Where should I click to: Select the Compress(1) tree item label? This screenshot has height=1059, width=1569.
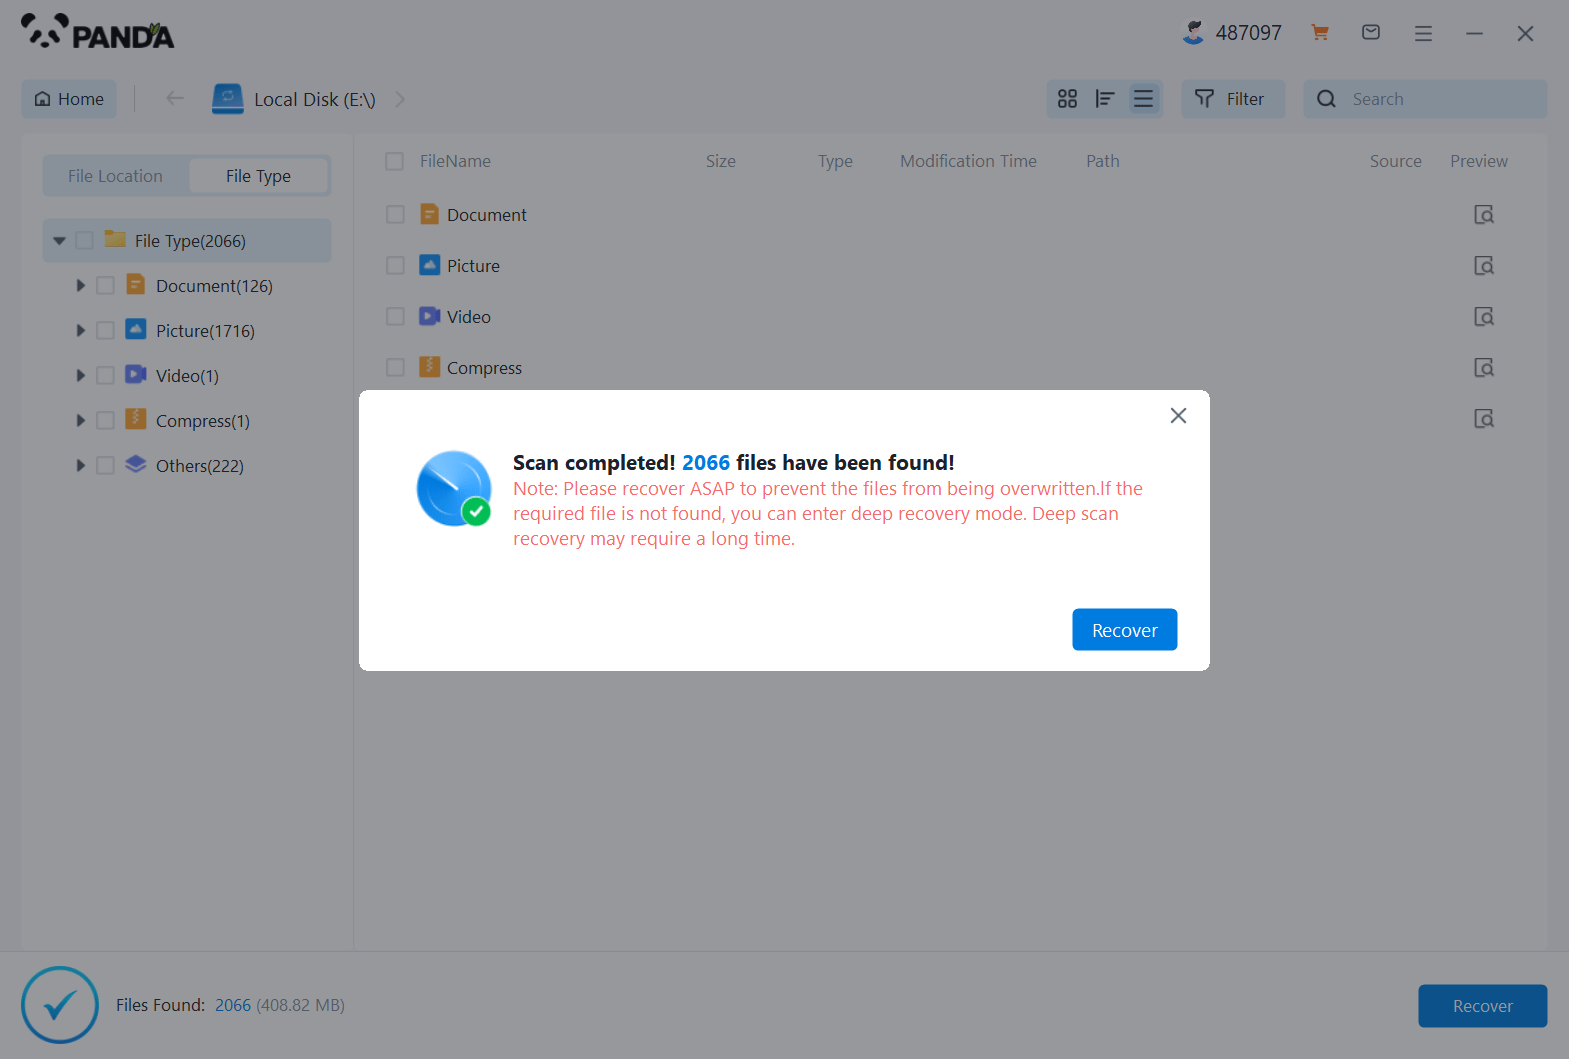(203, 421)
